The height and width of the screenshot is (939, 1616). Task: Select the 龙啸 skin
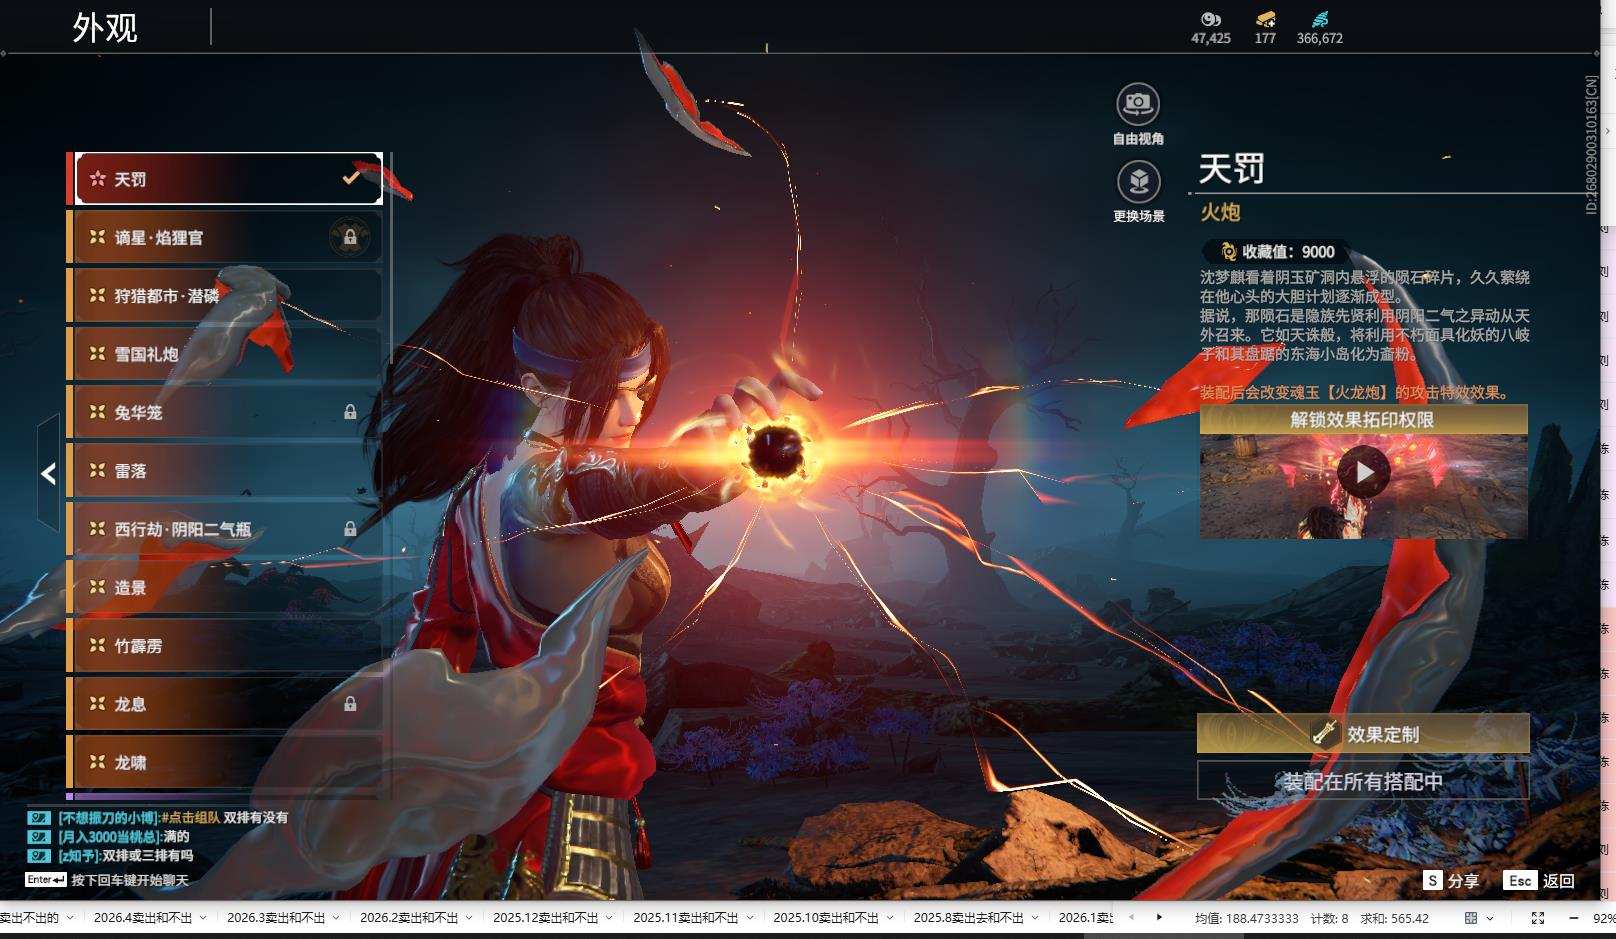[x=224, y=762]
